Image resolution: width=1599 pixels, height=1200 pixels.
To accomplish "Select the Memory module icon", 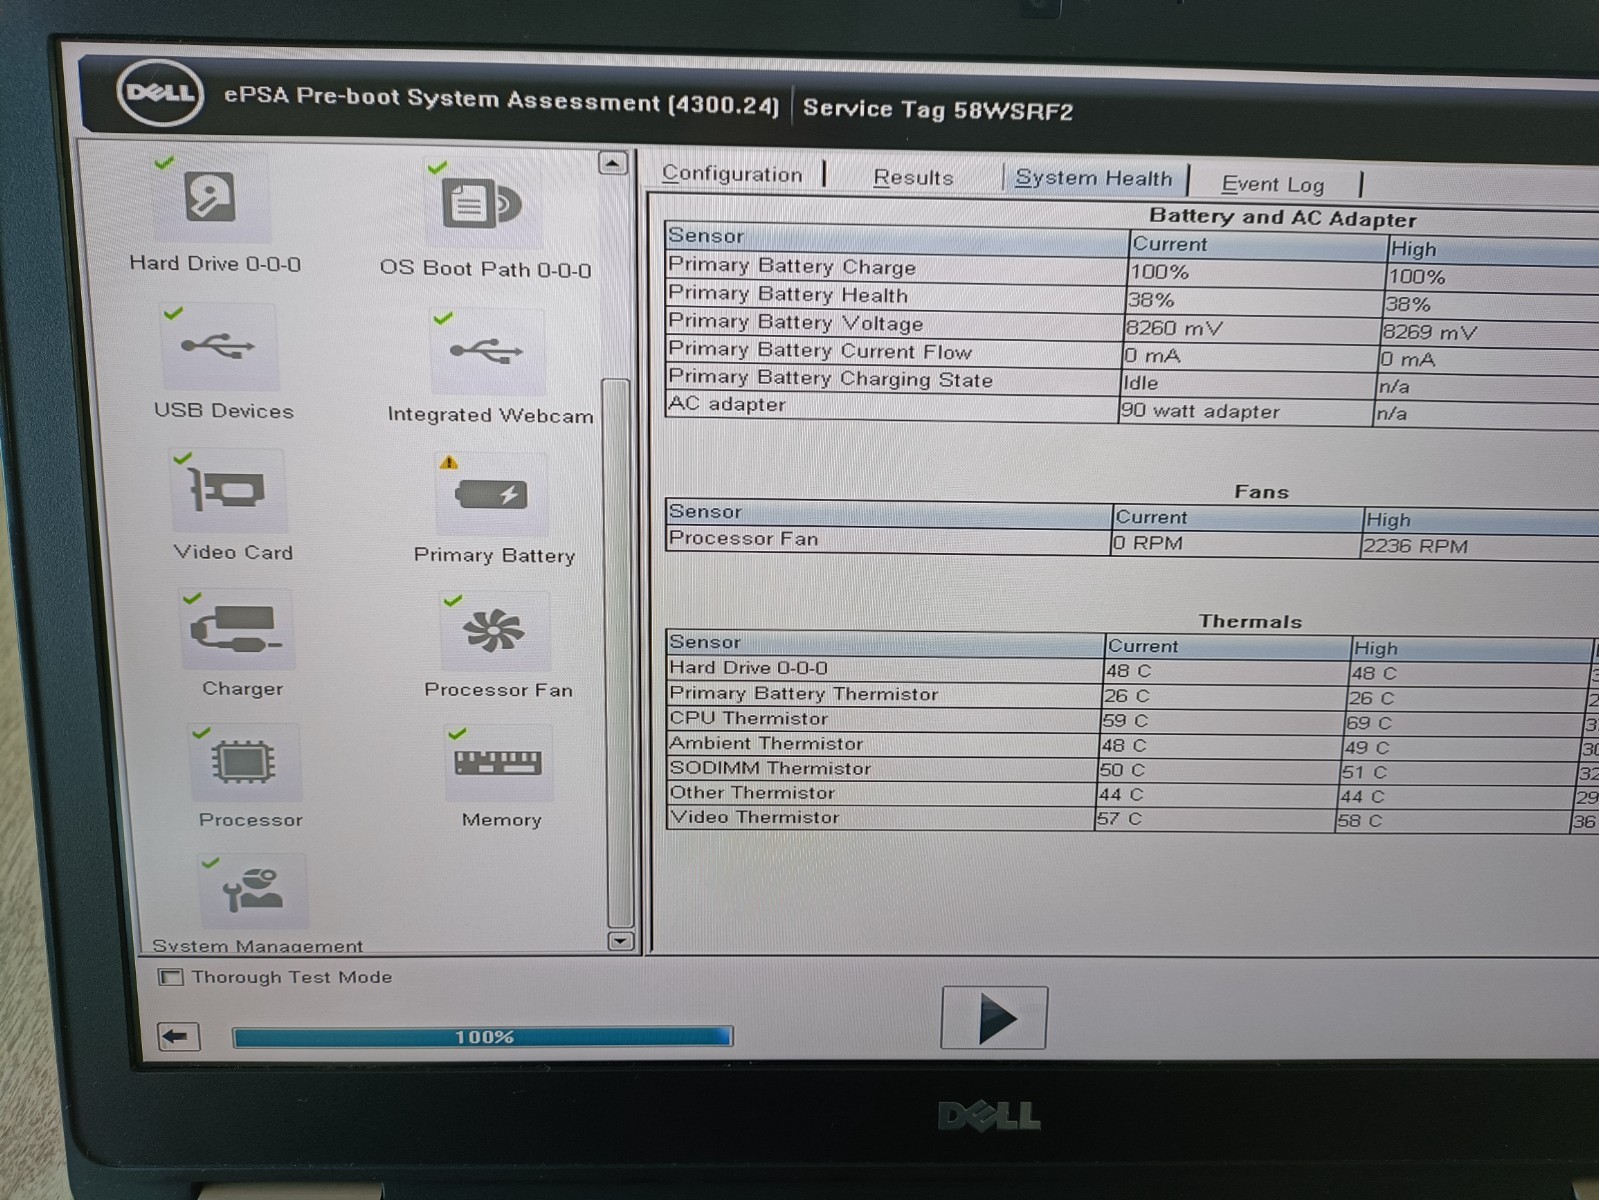I will pyautogui.click(x=498, y=763).
